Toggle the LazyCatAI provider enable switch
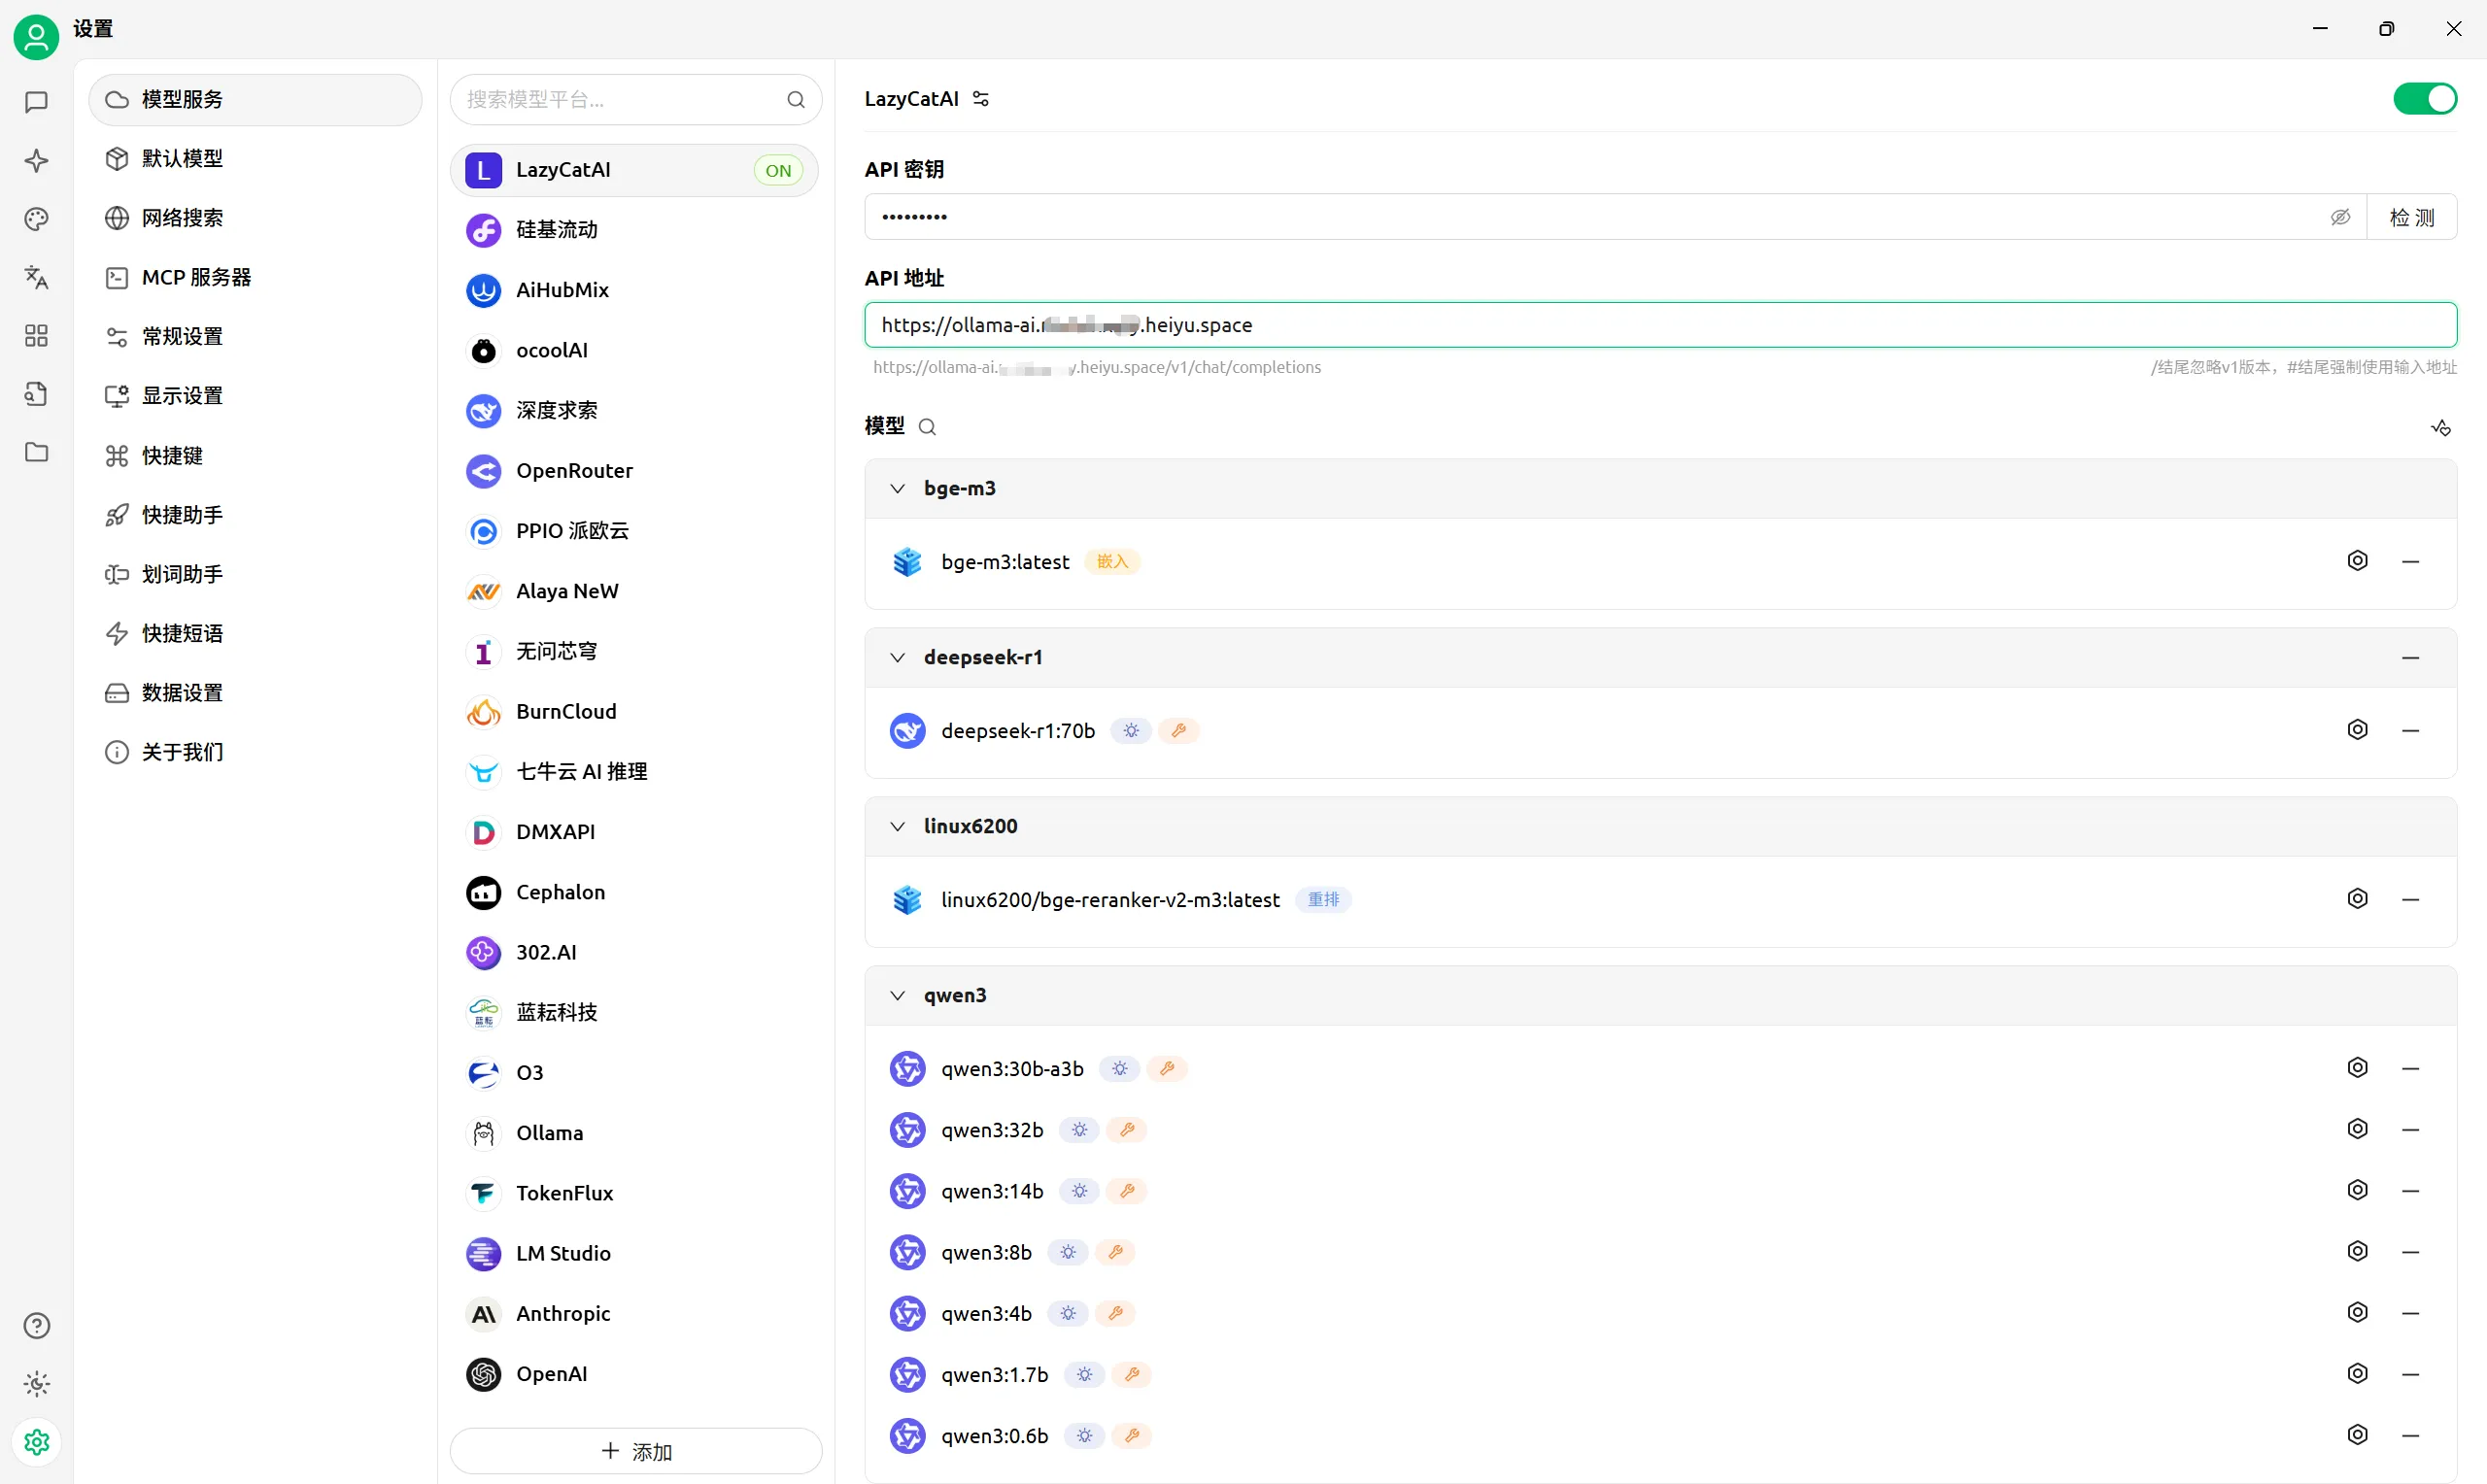This screenshot has height=1484, width=2487. 2424,99
